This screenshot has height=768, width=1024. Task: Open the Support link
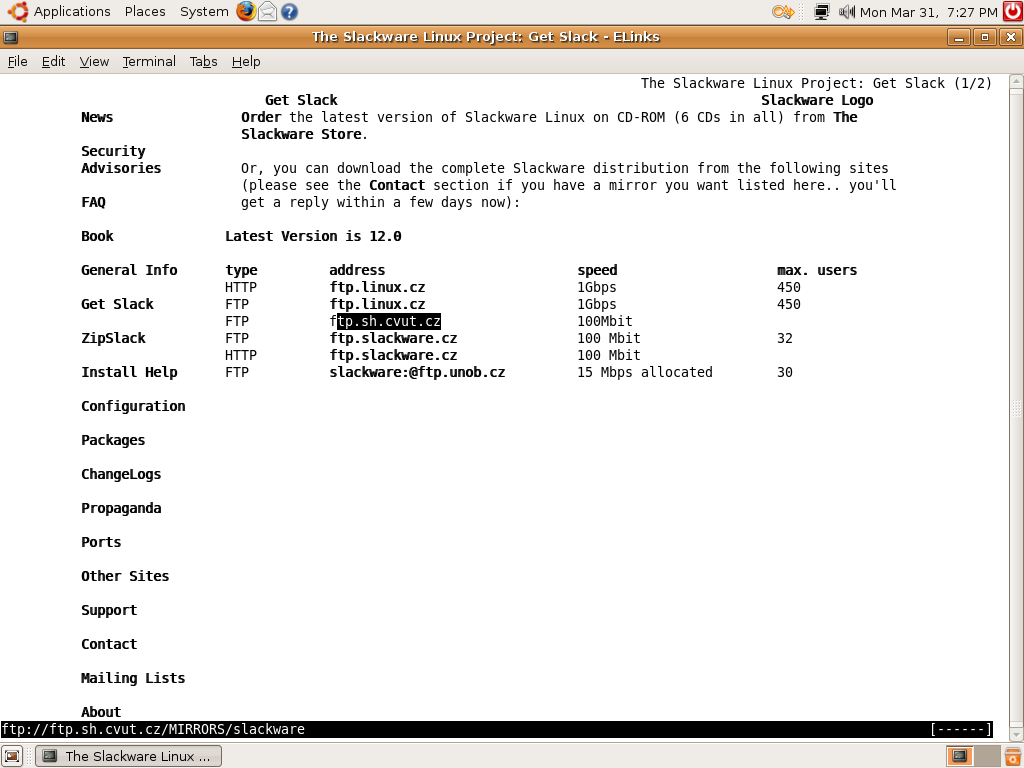click(x=109, y=610)
